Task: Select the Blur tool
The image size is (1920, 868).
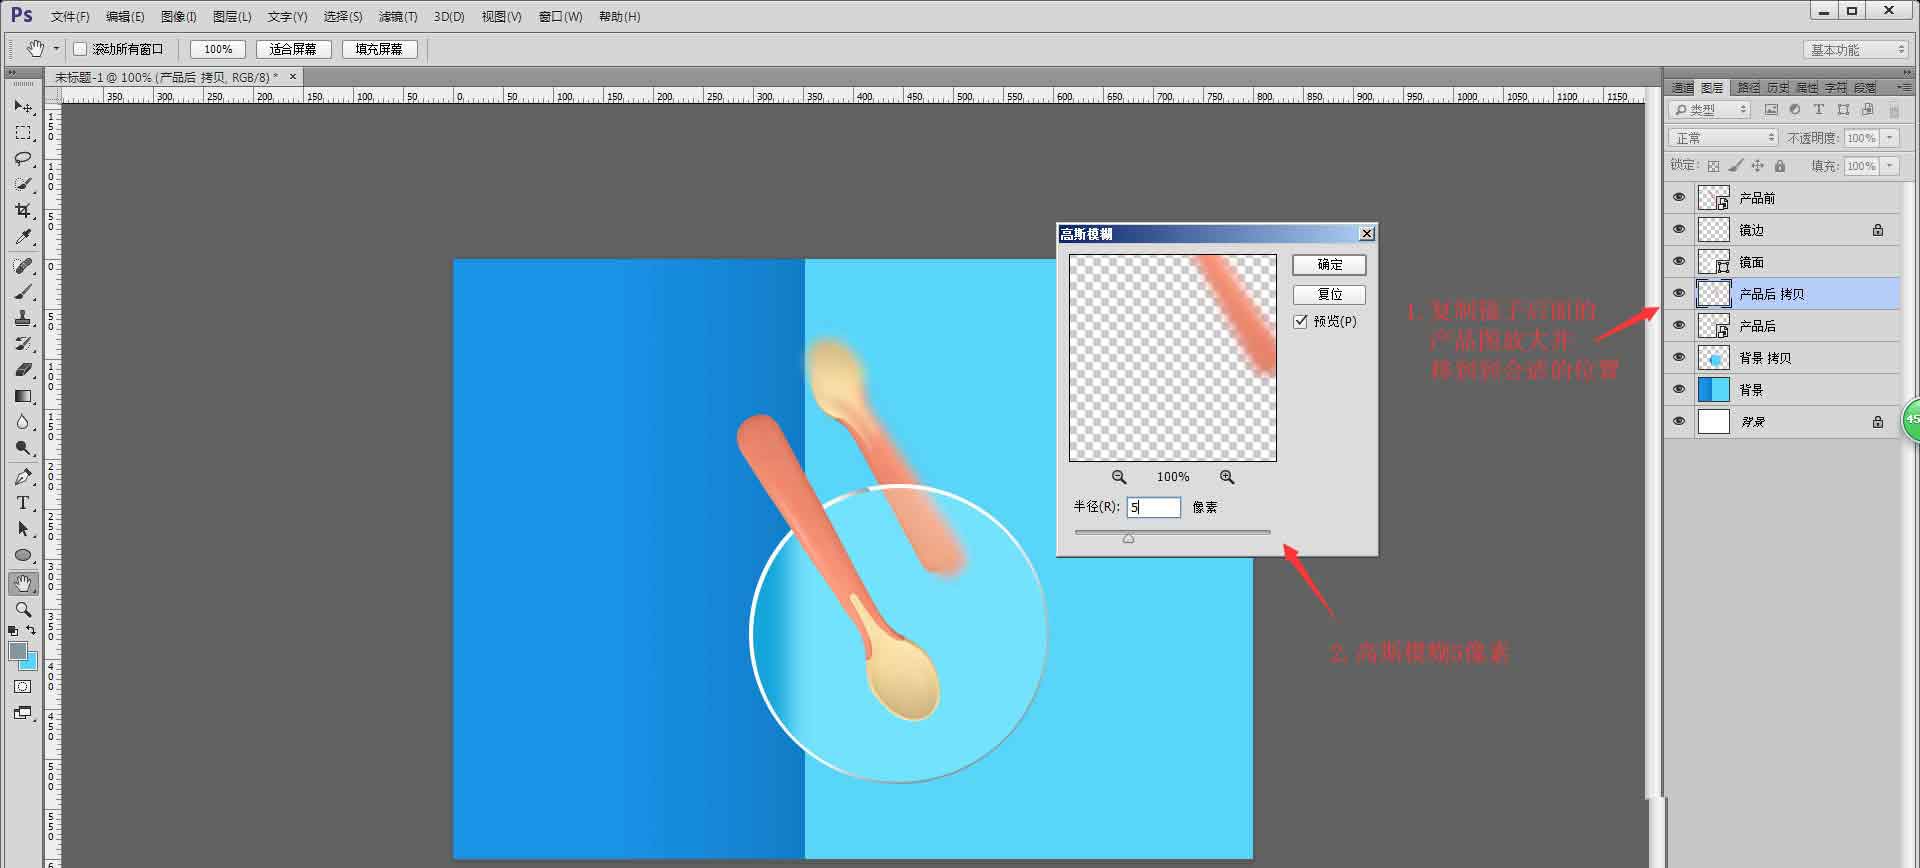Action: click(x=23, y=422)
